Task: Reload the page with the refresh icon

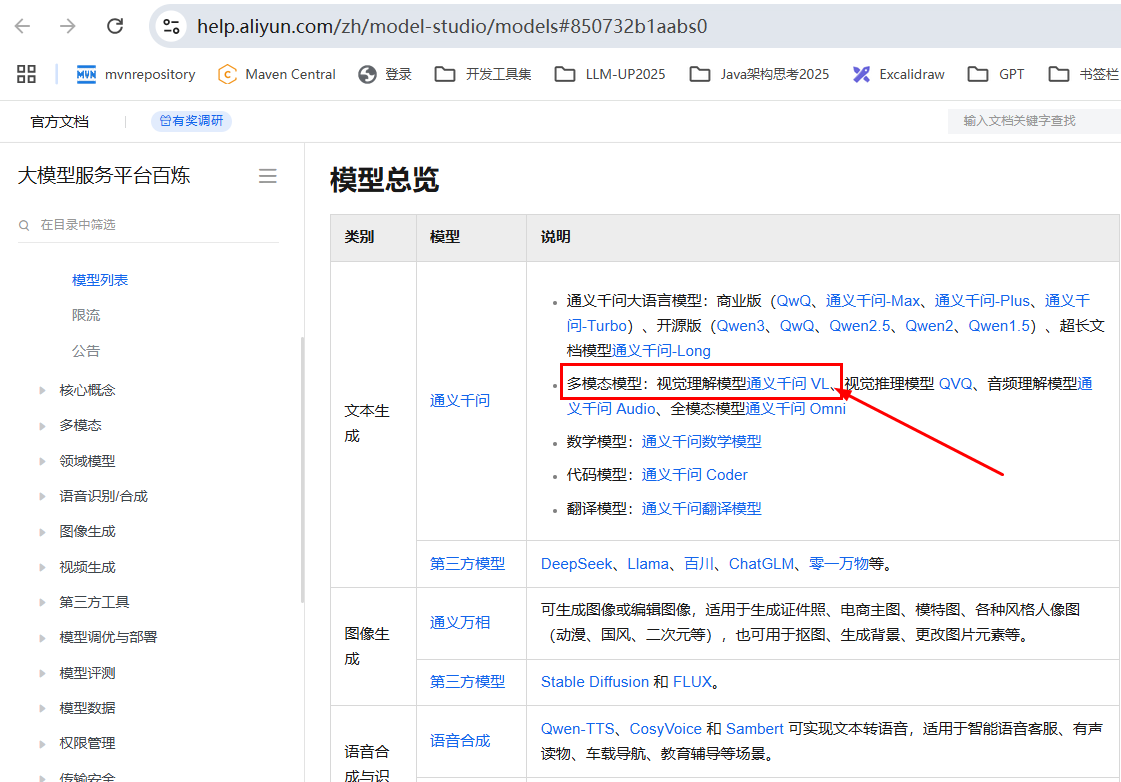Action: click(x=115, y=26)
